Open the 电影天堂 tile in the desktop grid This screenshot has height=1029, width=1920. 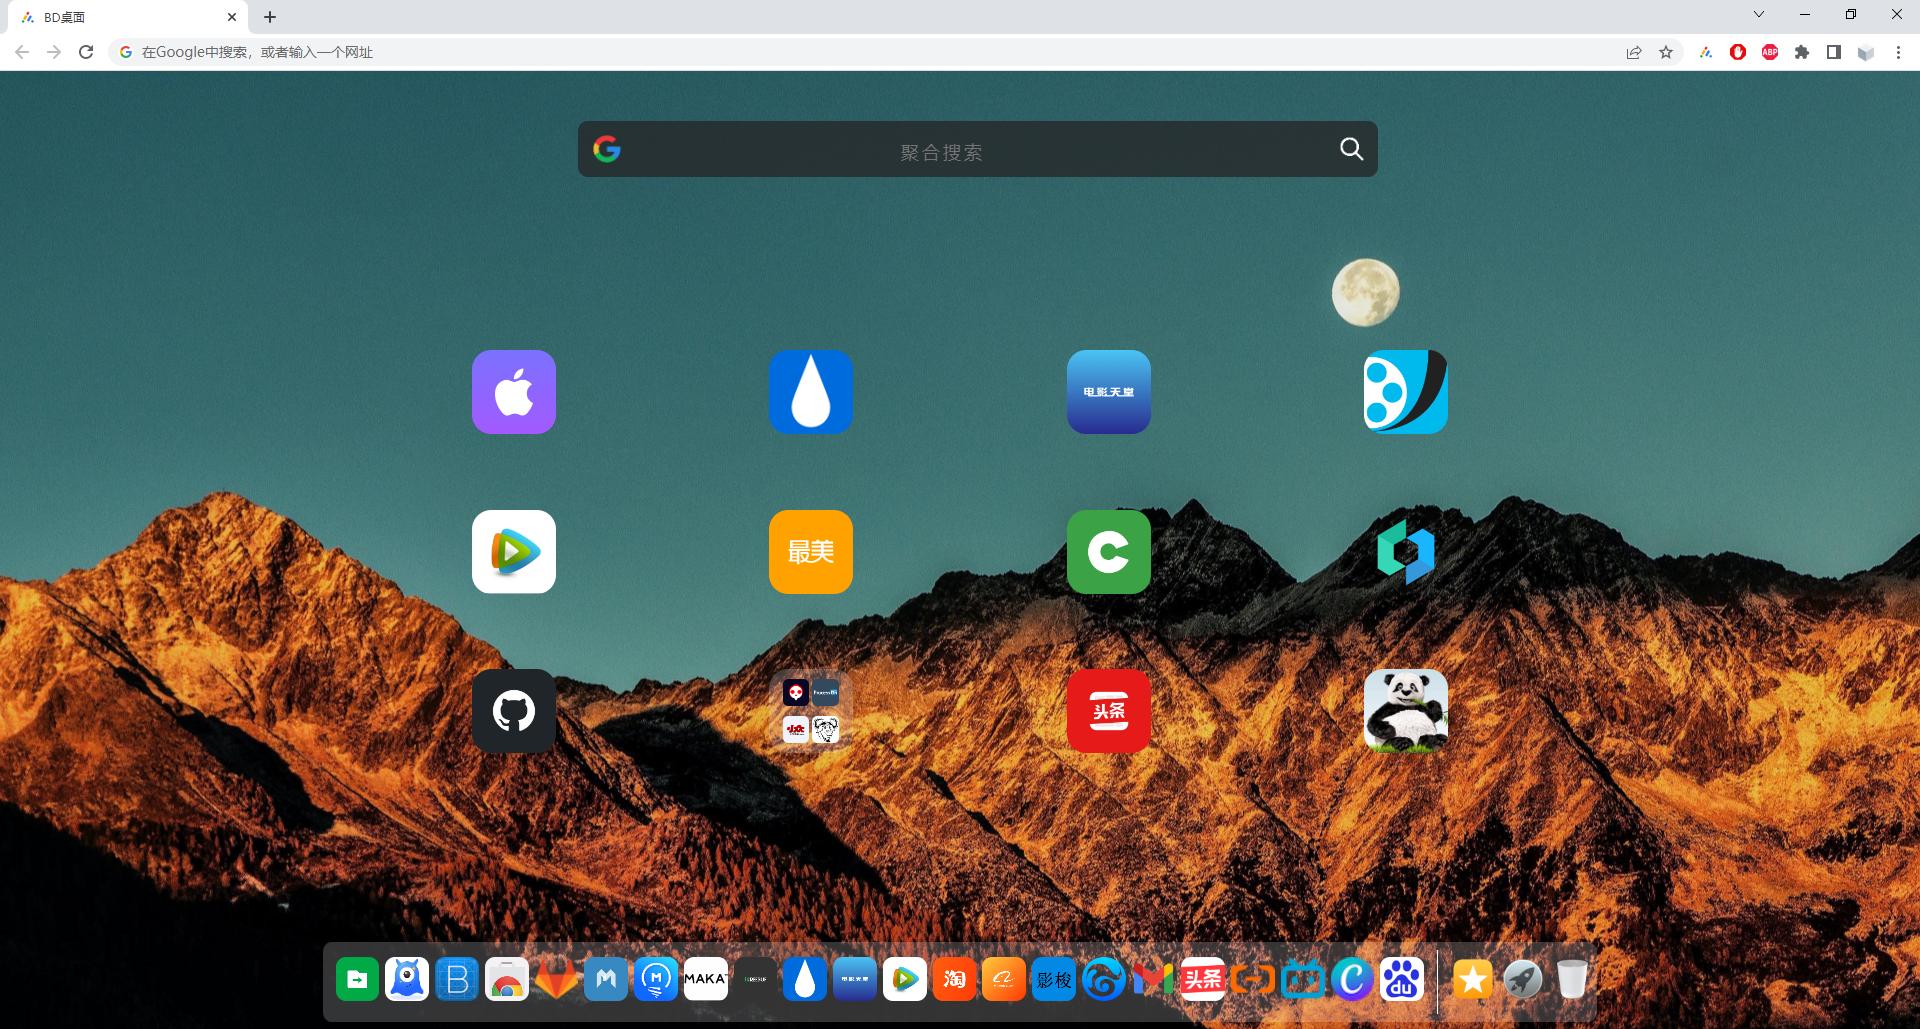[1109, 392]
